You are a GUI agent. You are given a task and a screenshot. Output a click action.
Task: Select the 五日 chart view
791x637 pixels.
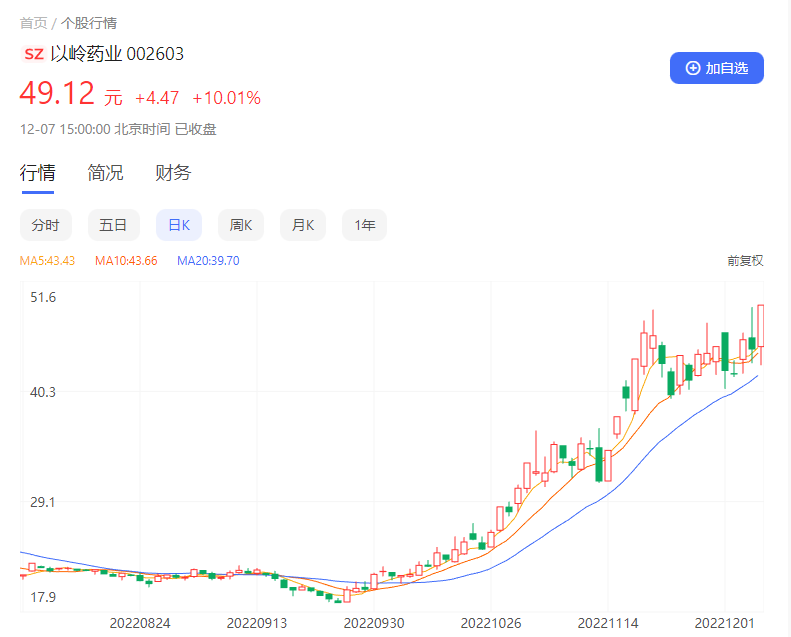[x=113, y=225]
